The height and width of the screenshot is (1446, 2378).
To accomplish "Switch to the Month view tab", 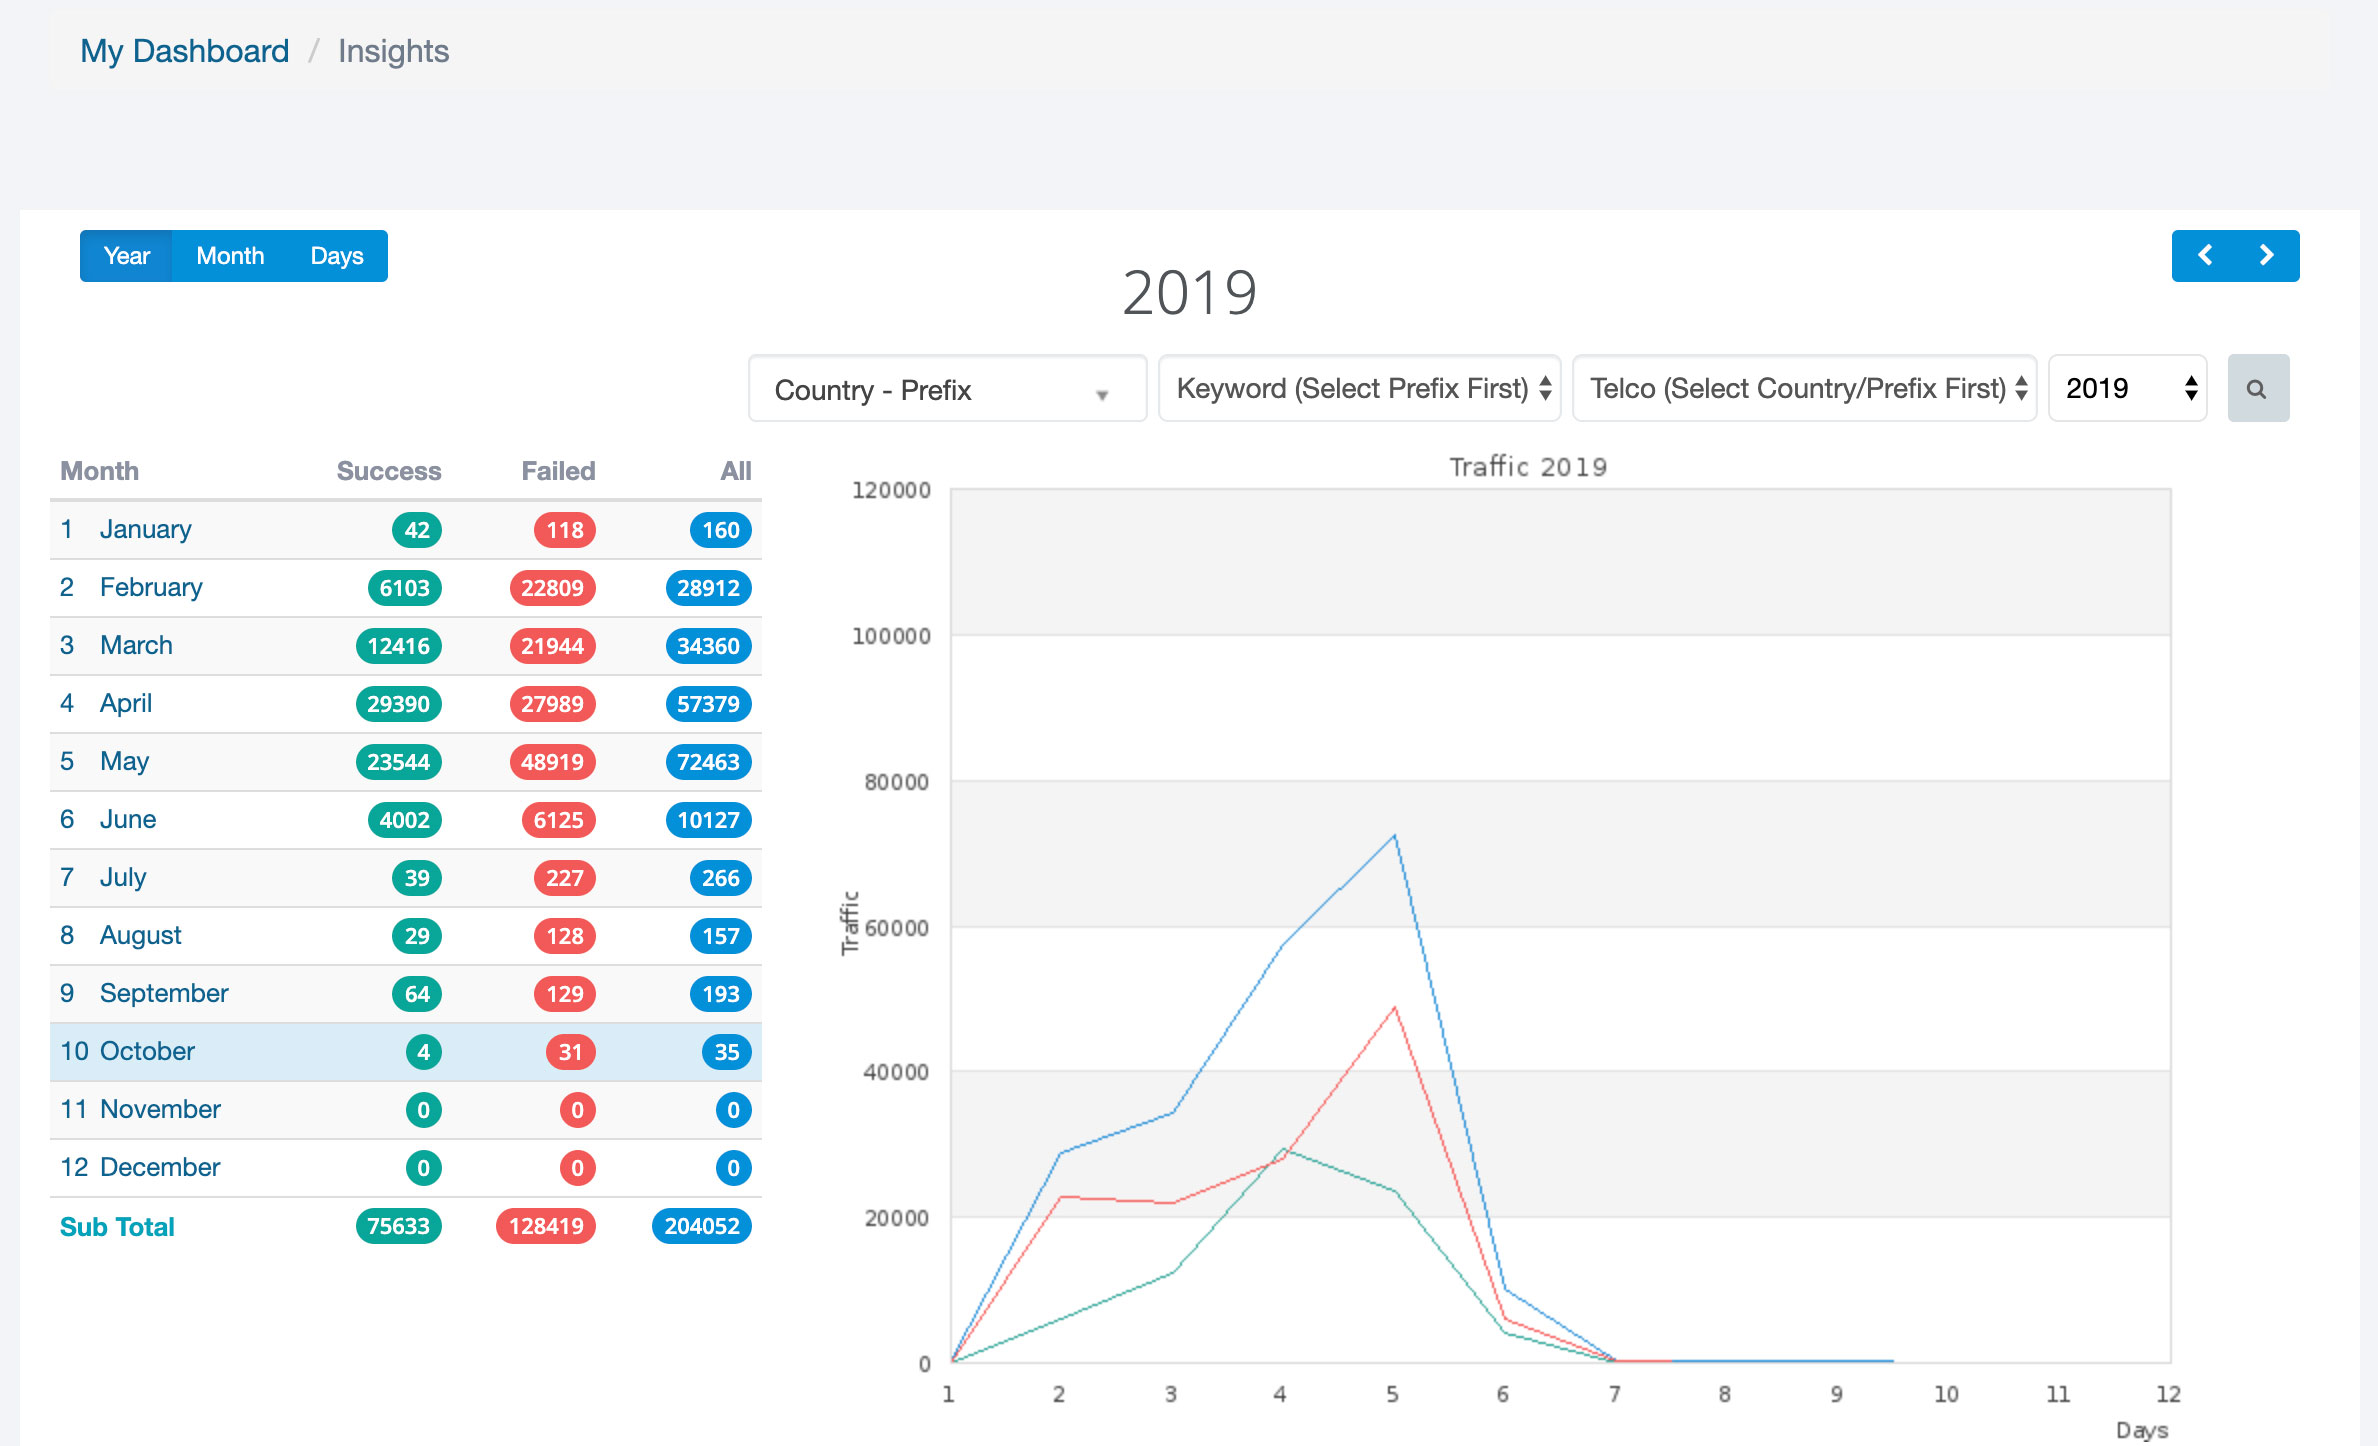I will click(230, 256).
